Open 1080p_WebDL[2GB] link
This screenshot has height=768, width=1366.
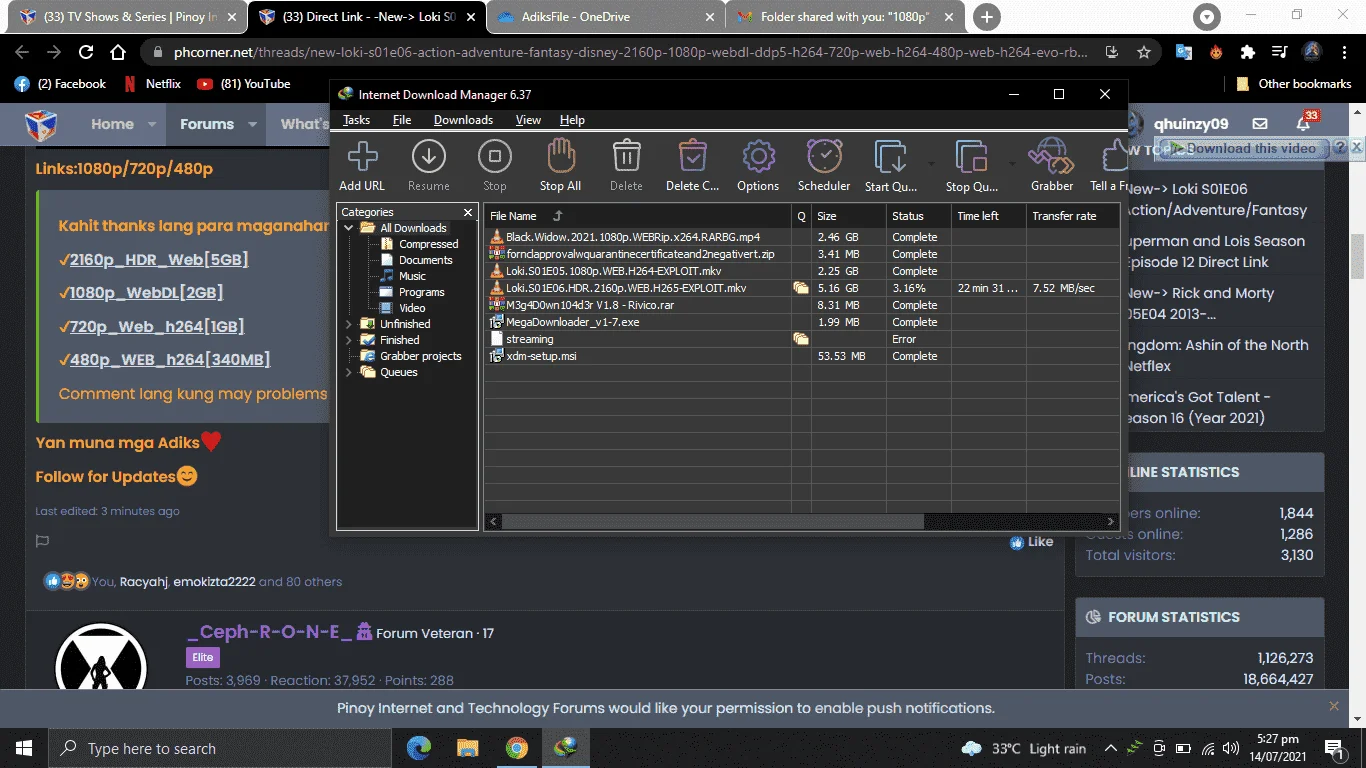pyautogui.click(x=146, y=293)
